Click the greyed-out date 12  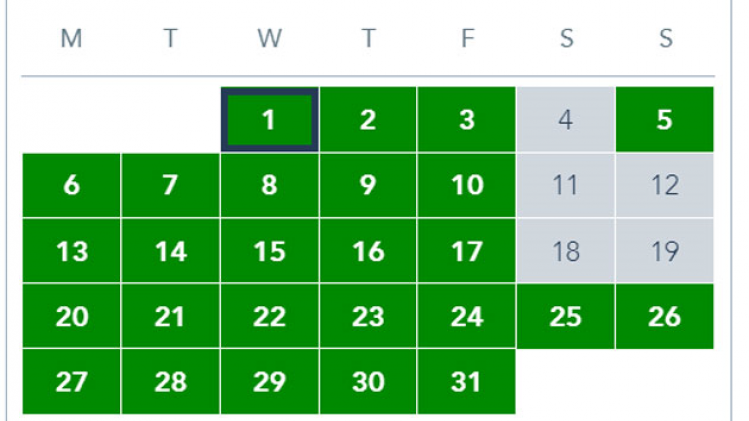[x=665, y=186]
